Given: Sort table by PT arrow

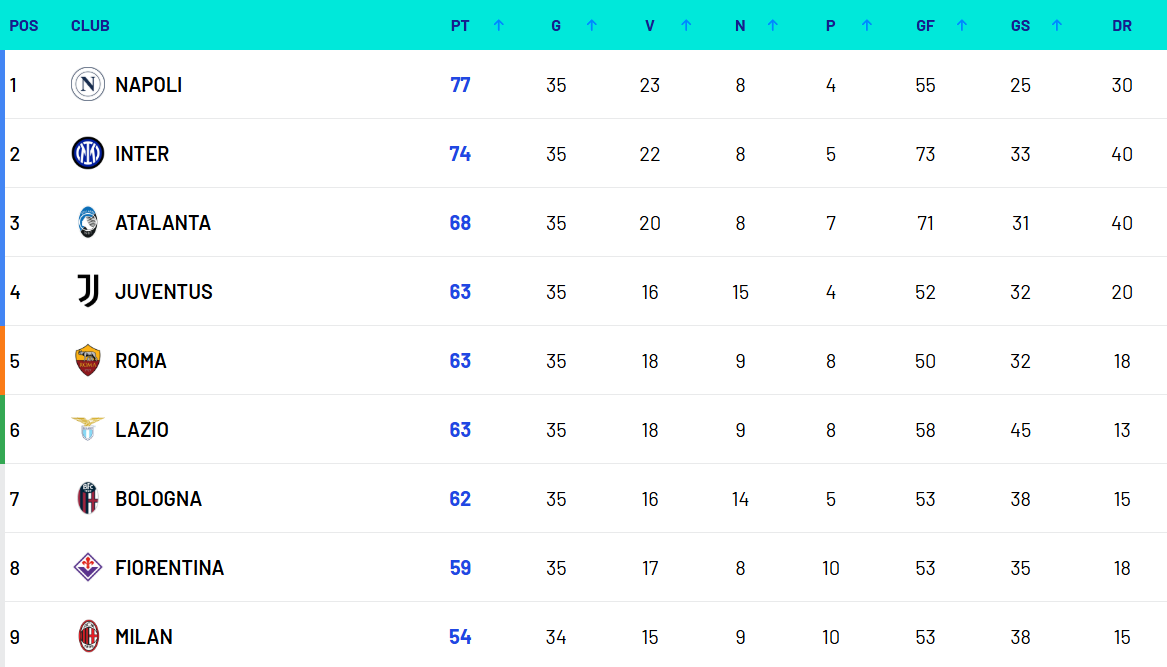Looking at the screenshot, I should click(x=499, y=25).
